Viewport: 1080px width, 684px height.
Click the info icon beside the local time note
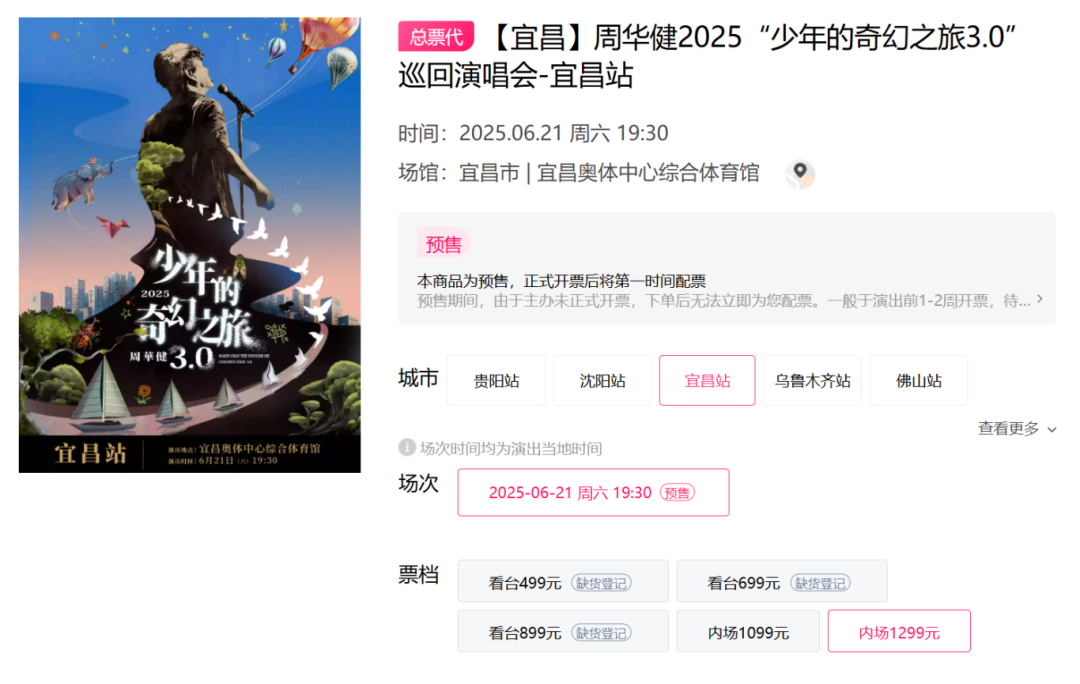(x=406, y=448)
